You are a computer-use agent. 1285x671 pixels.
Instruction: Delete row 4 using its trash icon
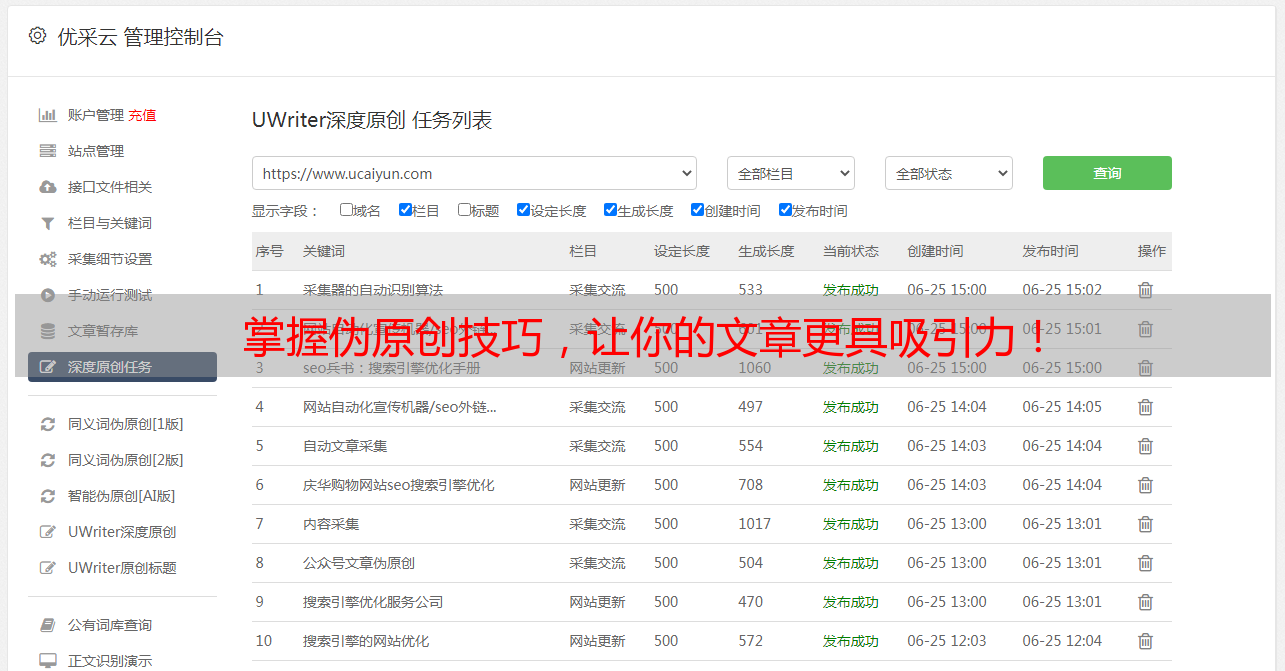[x=1145, y=407]
